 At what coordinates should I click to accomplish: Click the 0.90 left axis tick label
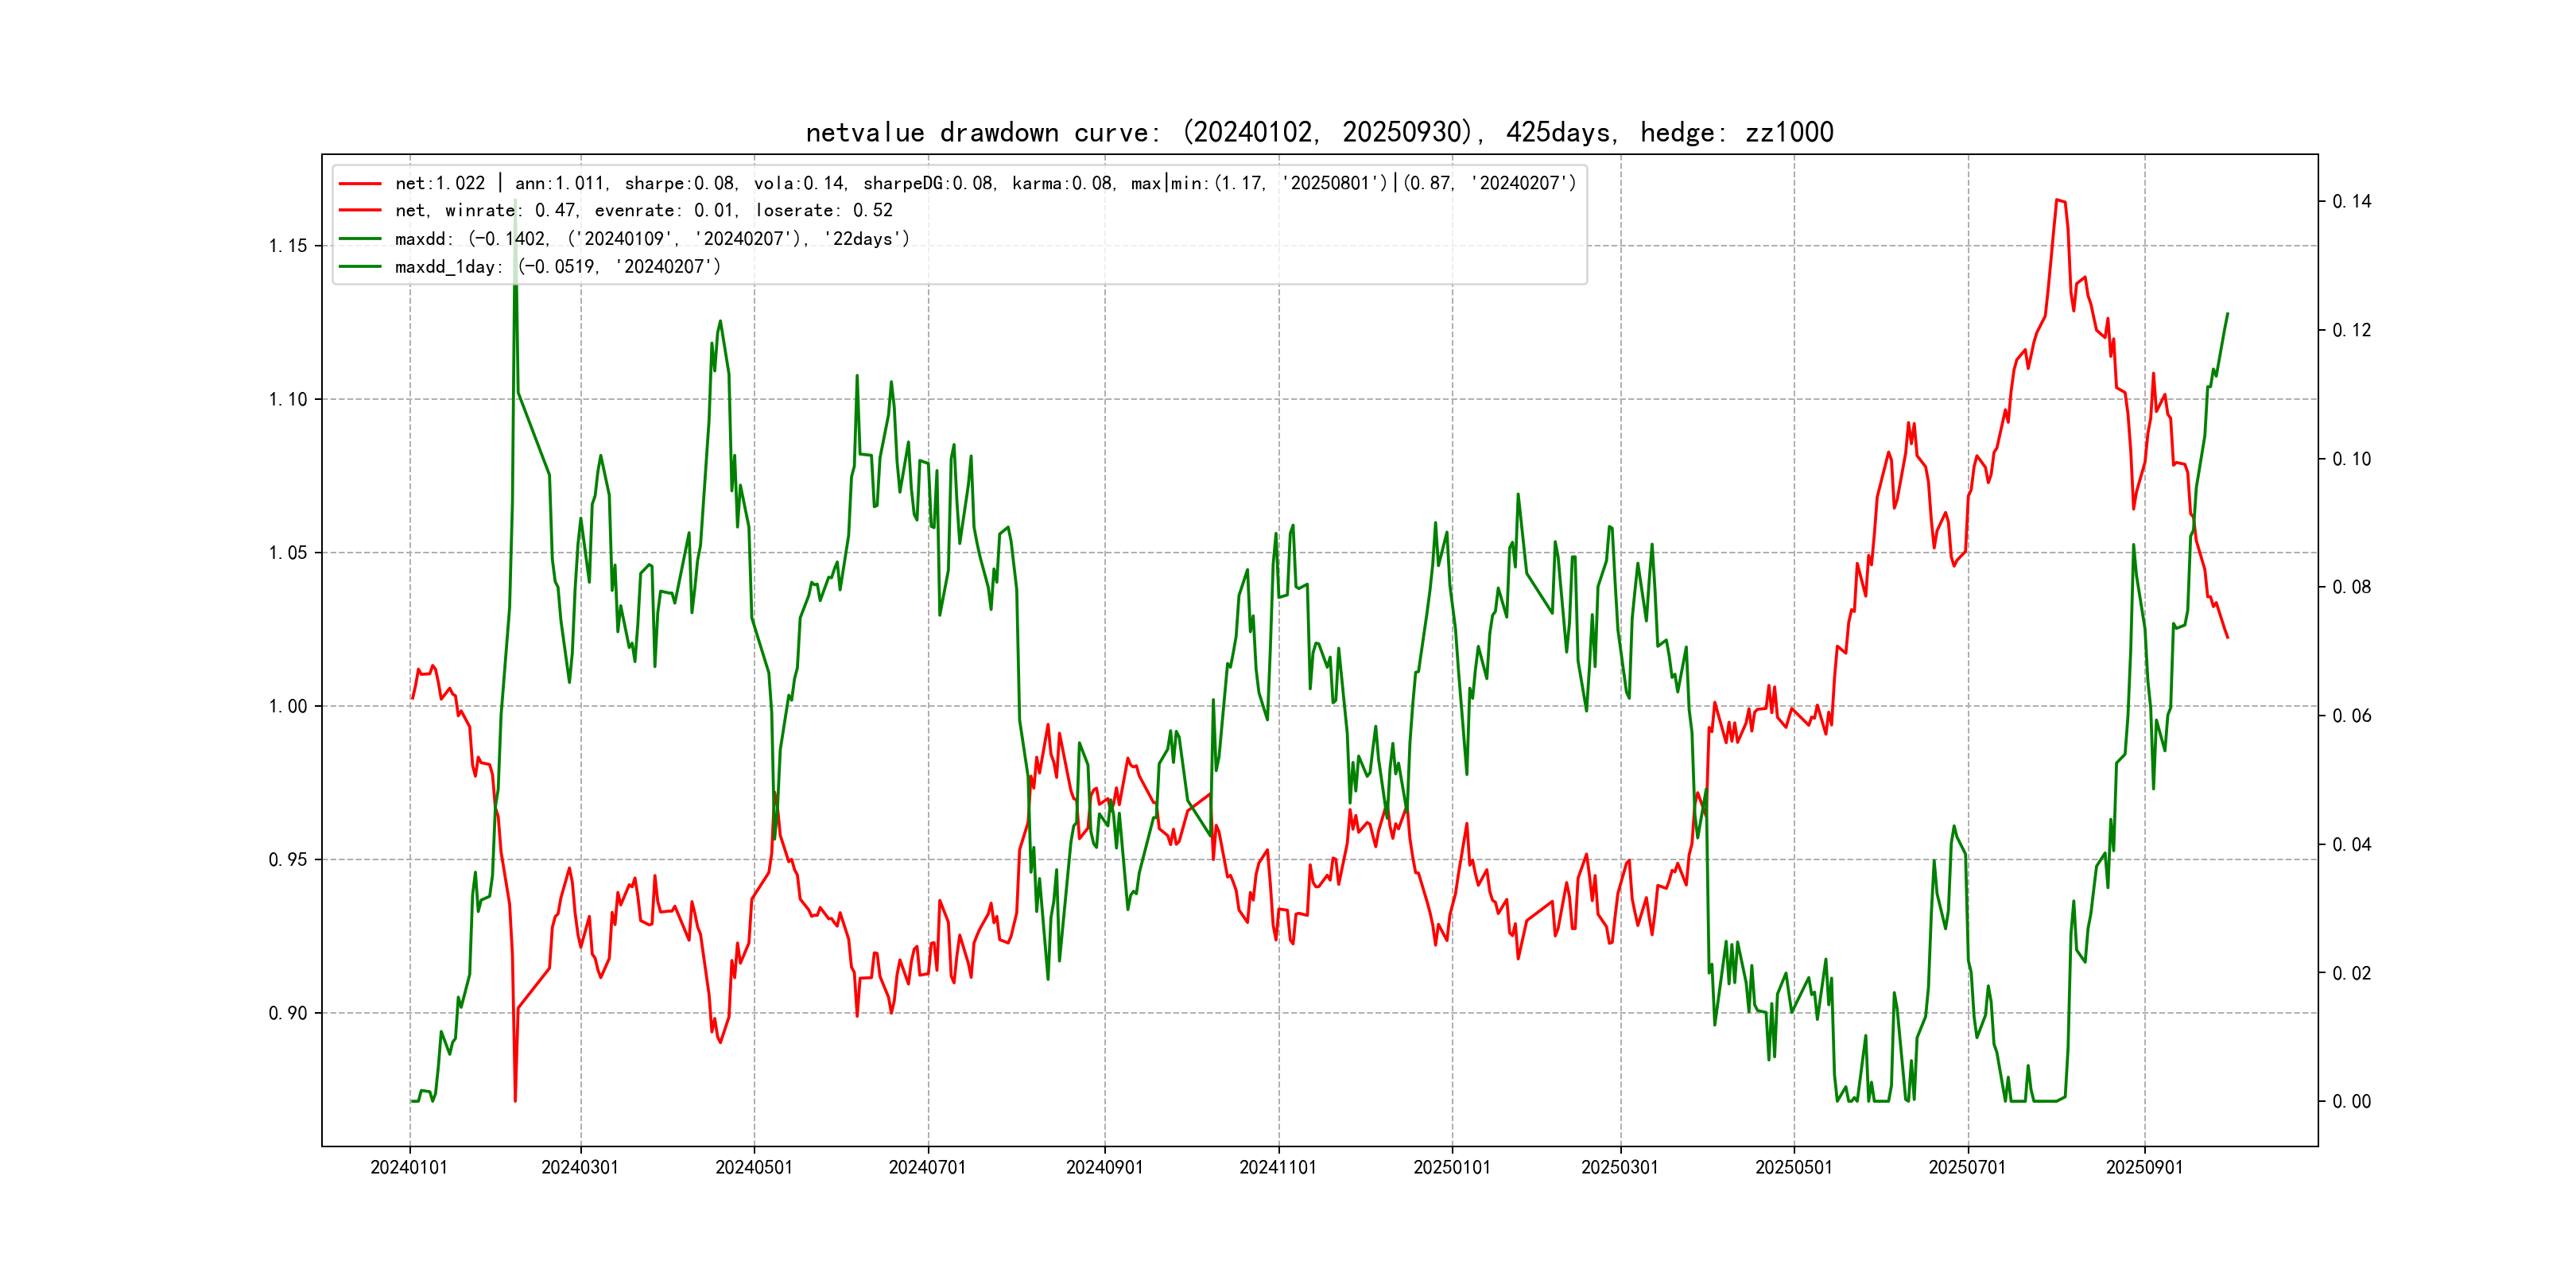click(x=288, y=1013)
